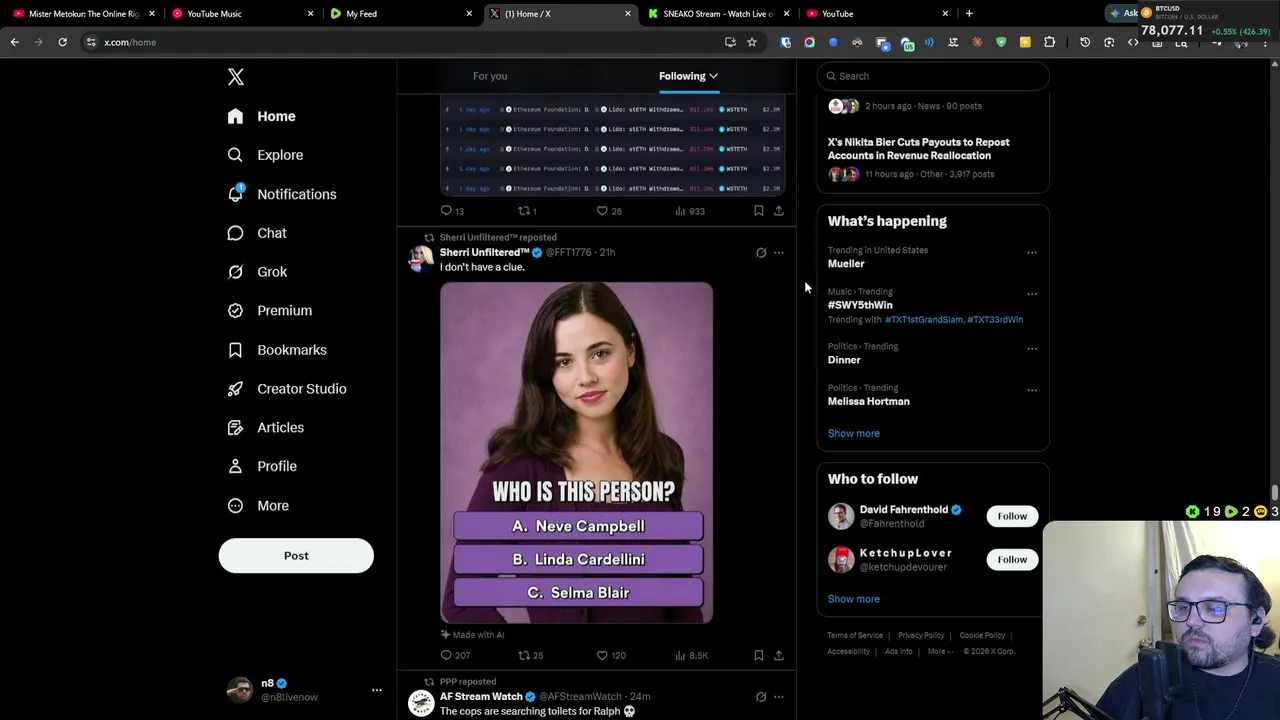Open Grok actions on Sherri Unfiltered's post
Screen dimensions: 1280x720
click(x=761, y=253)
